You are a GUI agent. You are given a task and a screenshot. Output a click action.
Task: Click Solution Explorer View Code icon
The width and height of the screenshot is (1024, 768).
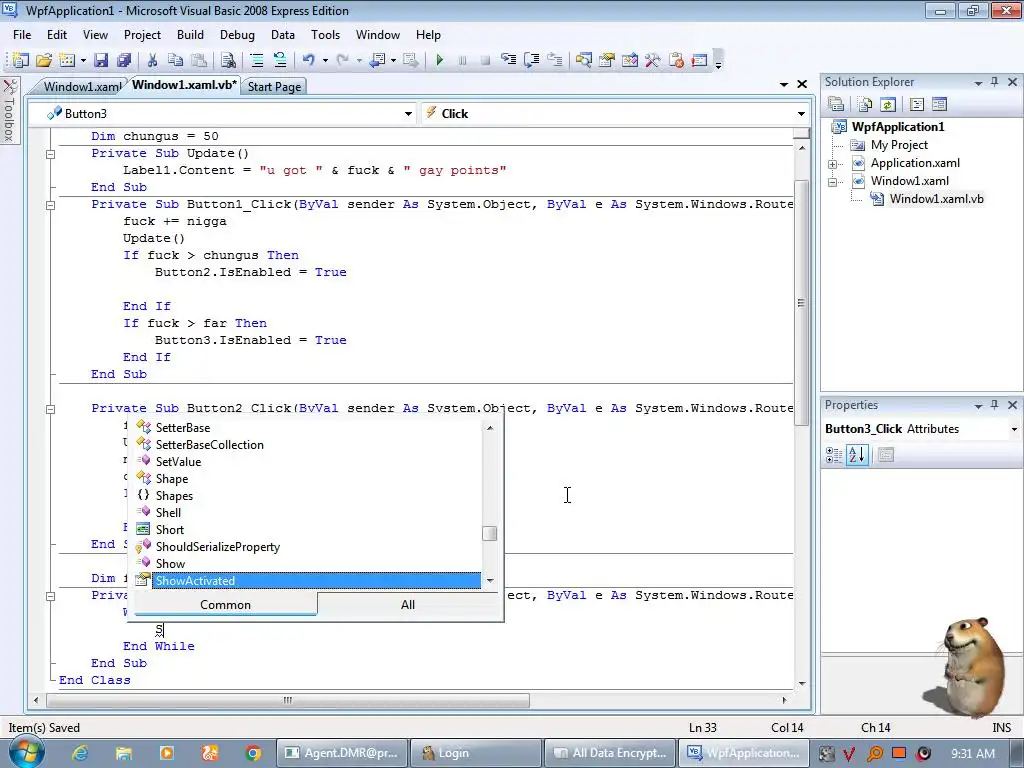[916, 104]
